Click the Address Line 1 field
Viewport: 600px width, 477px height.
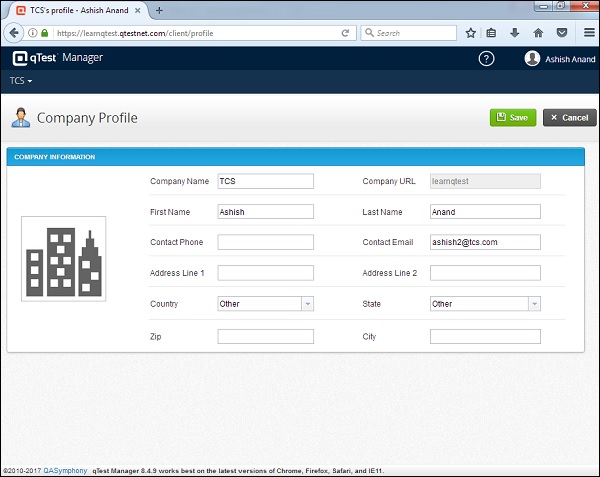point(266,273)
